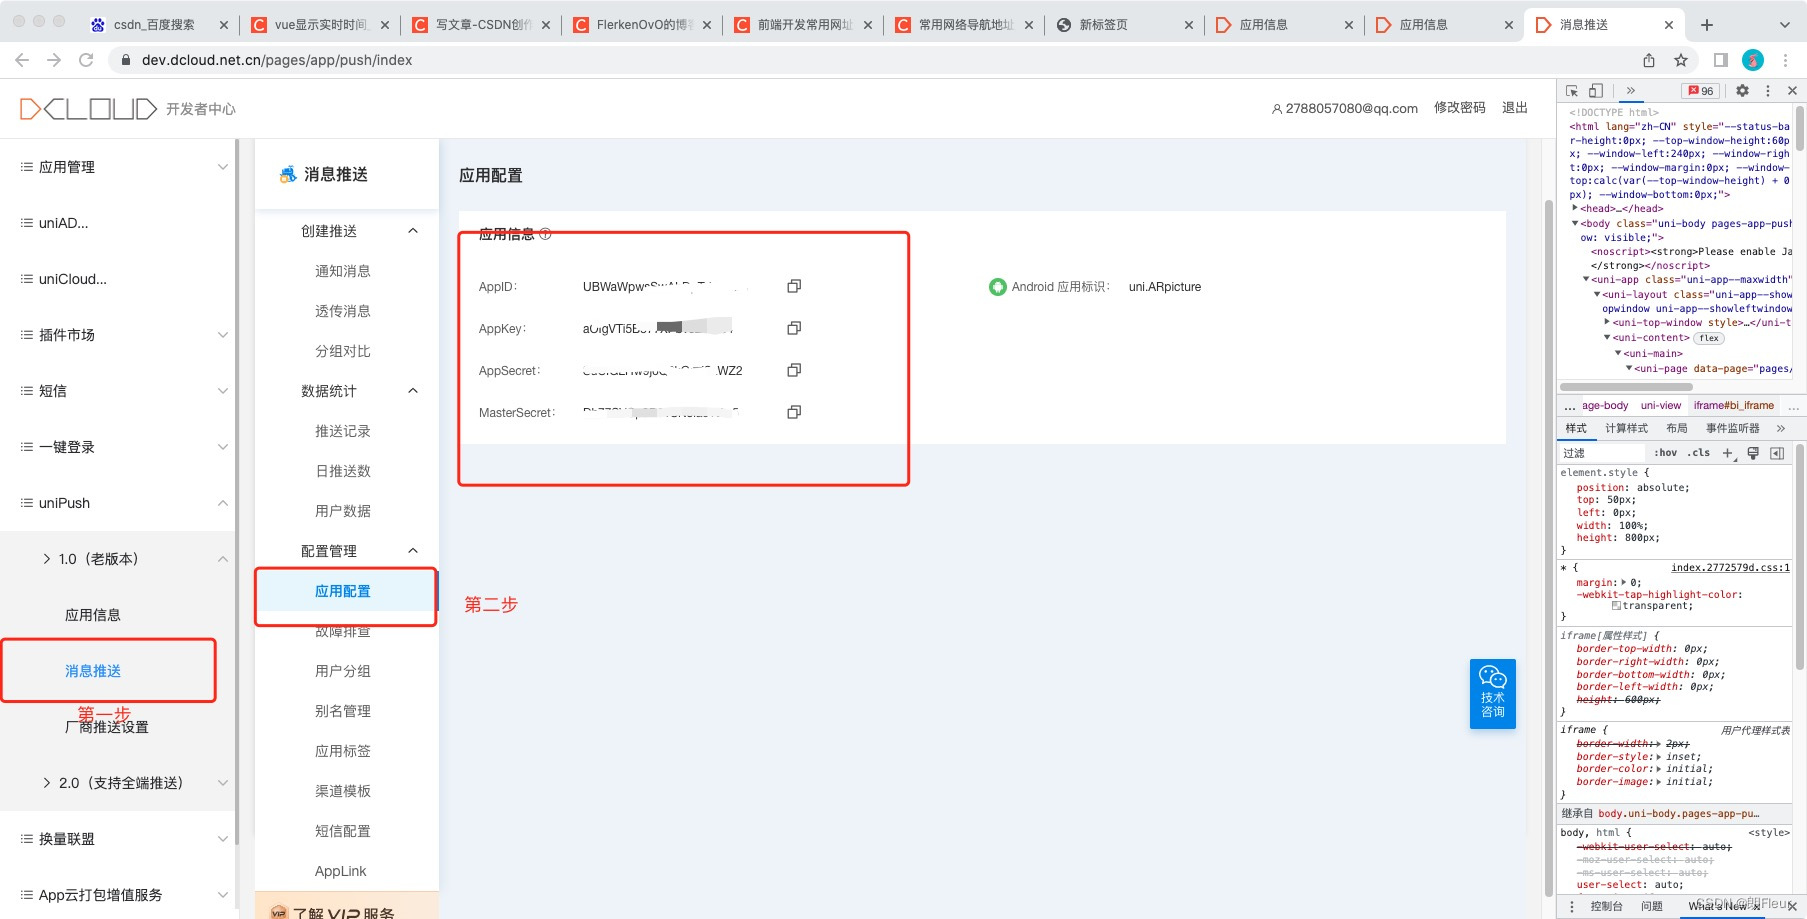
Task: Open the issues counter showing 96
Action: point(1699,91)
